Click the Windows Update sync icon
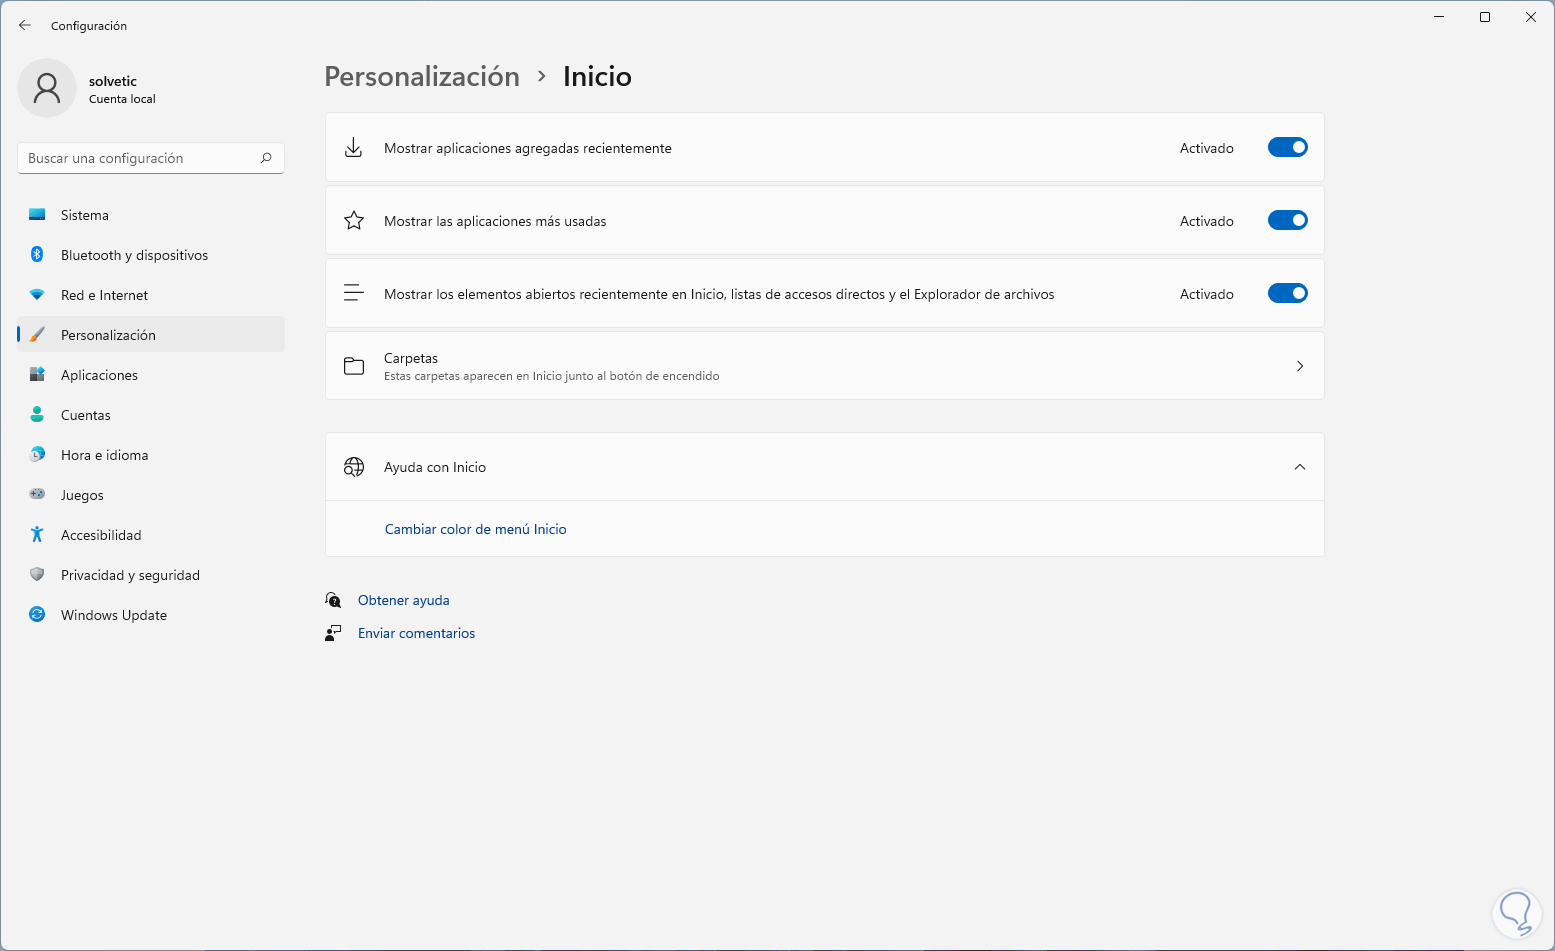This screenshot has width=1555, height=951. (x=37, y=615)
